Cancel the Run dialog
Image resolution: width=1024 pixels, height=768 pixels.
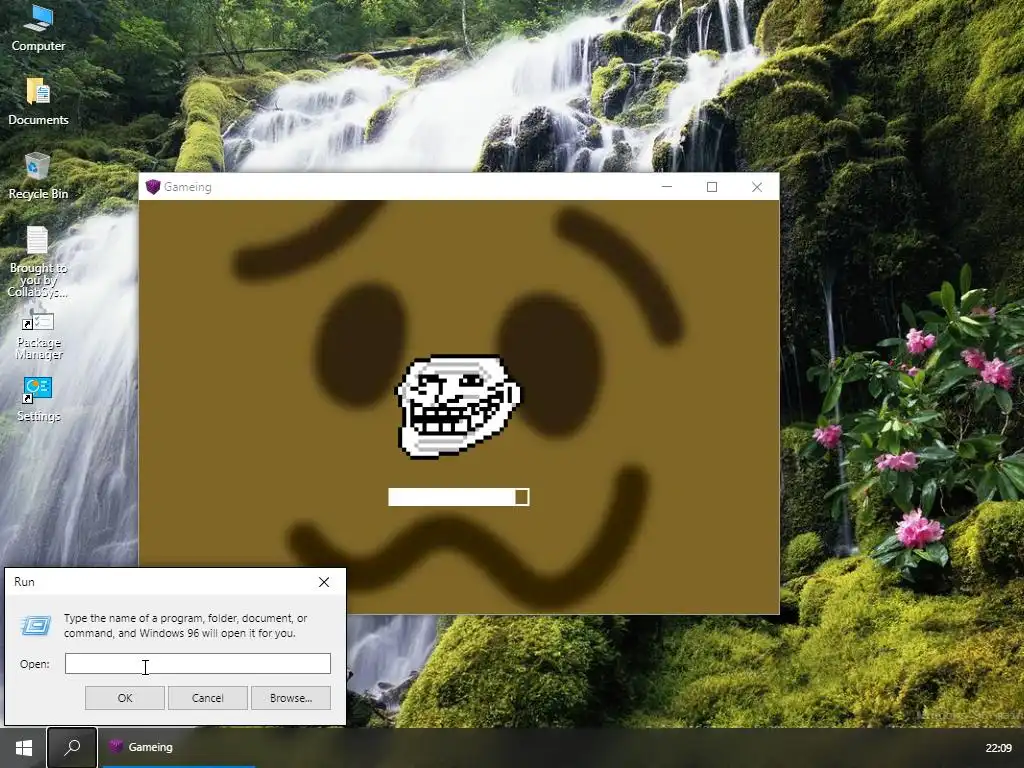(208, 697)
